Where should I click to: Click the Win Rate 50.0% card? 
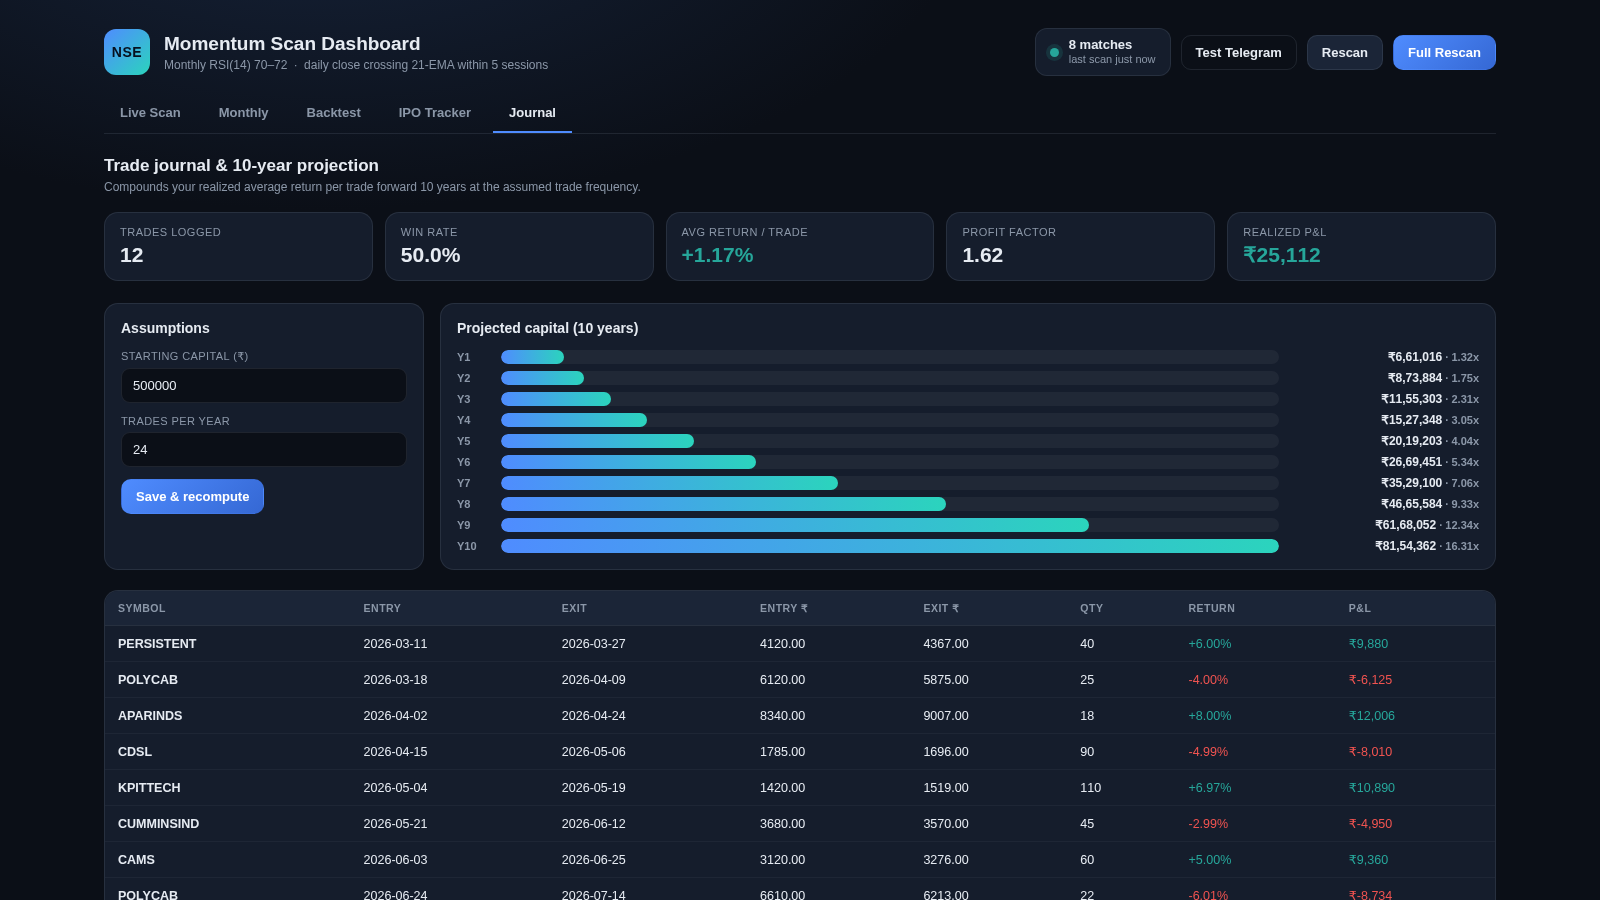click(x=519, y=246)
